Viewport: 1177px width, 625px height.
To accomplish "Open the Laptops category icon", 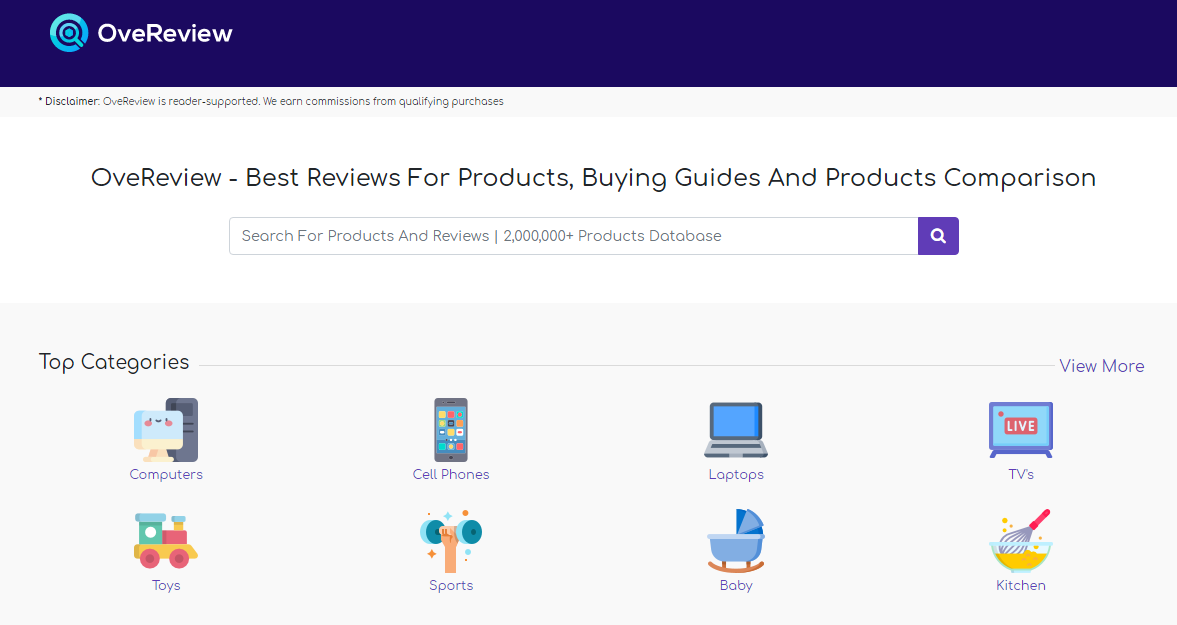I will click(736, 429).
